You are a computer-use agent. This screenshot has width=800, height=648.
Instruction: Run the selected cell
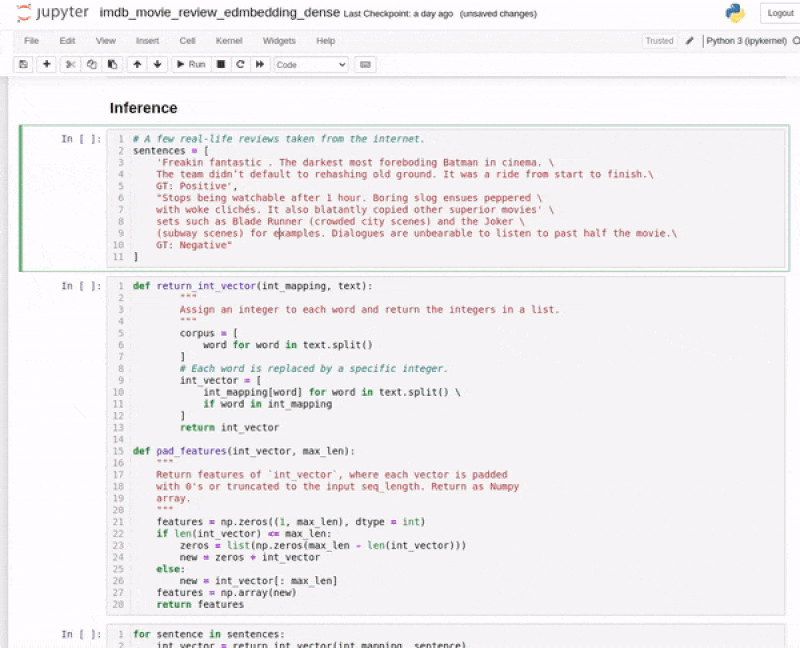click(190, 64)
